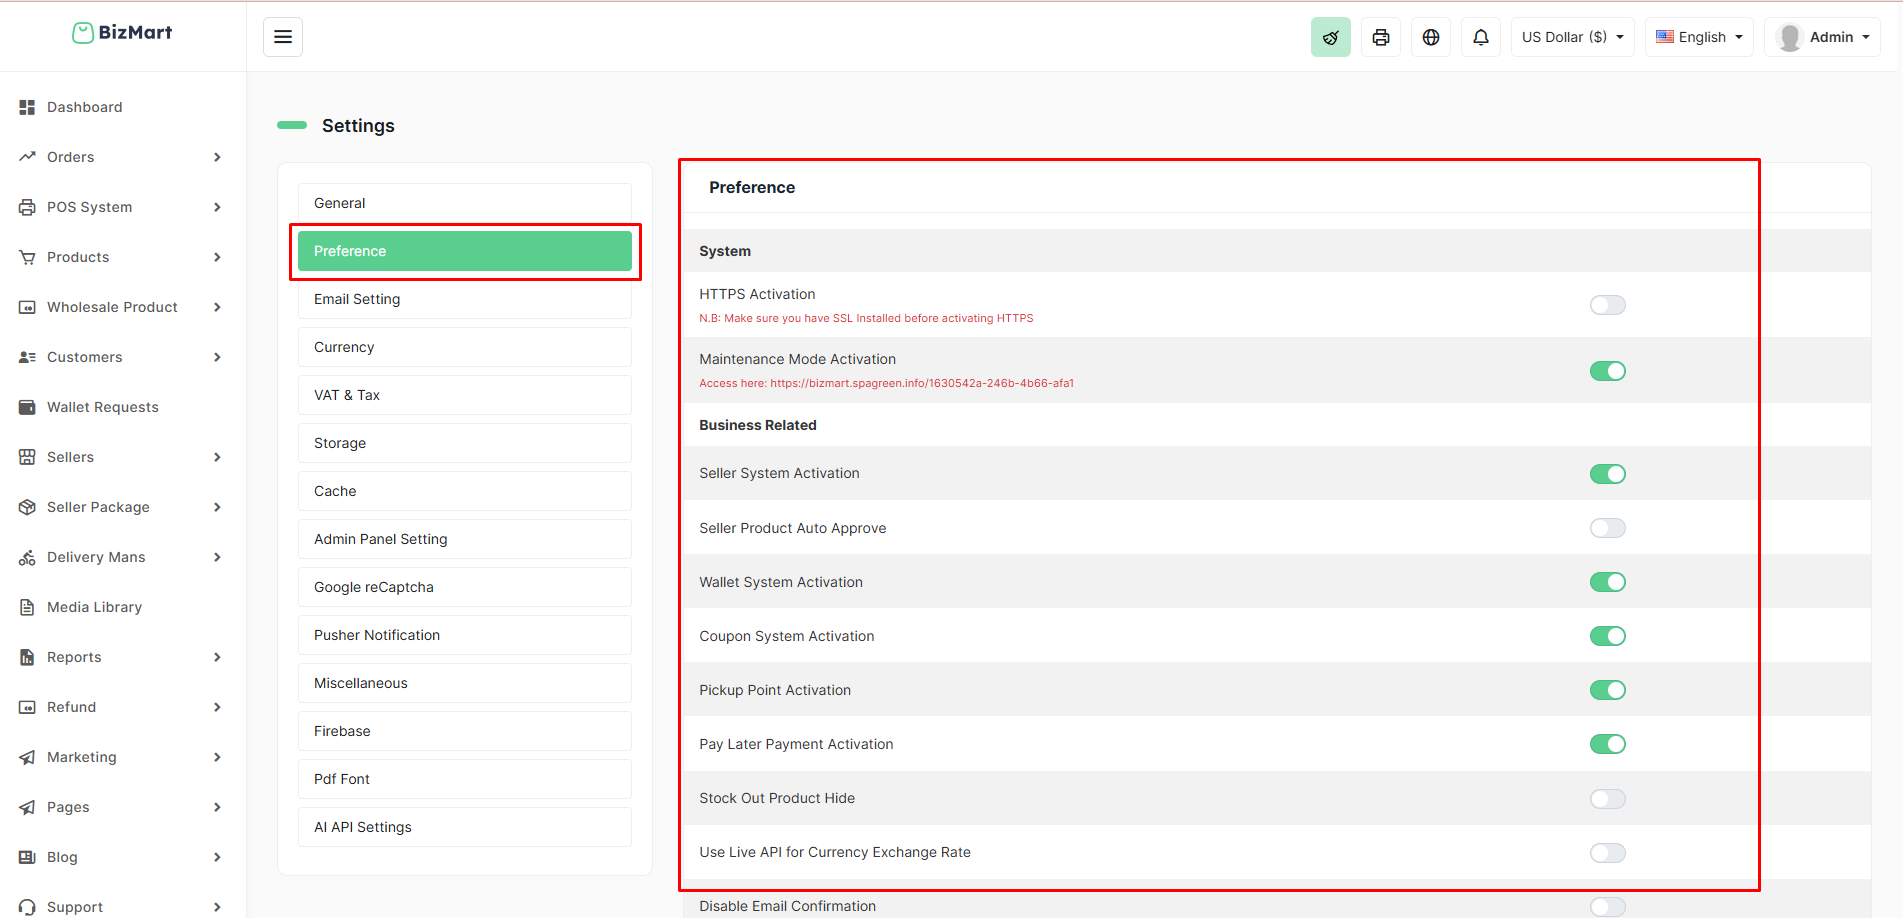This screenshot has width=1903, height=918.
Task: Click the maintenance mode access link
Action: pos(920,383)
